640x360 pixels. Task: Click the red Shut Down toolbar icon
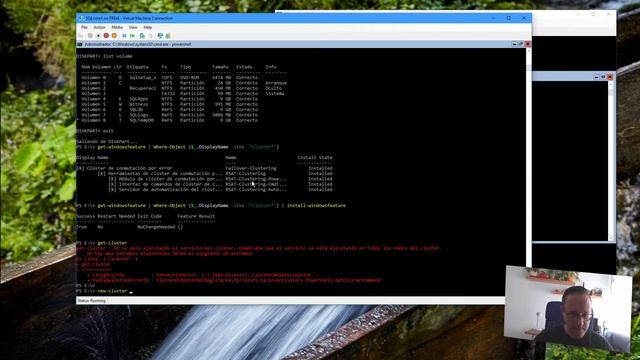(x=106, y=36)
